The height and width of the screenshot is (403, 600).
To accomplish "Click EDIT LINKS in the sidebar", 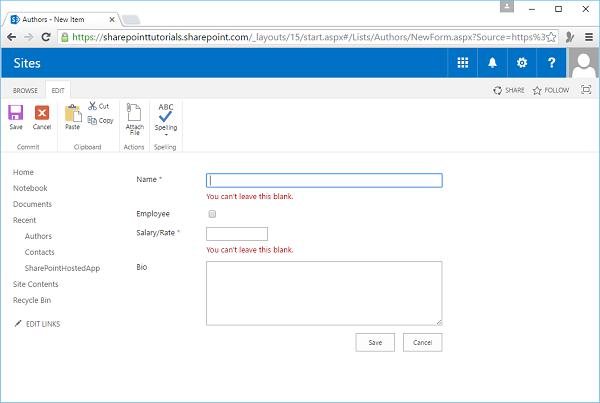I will point(42,324).
